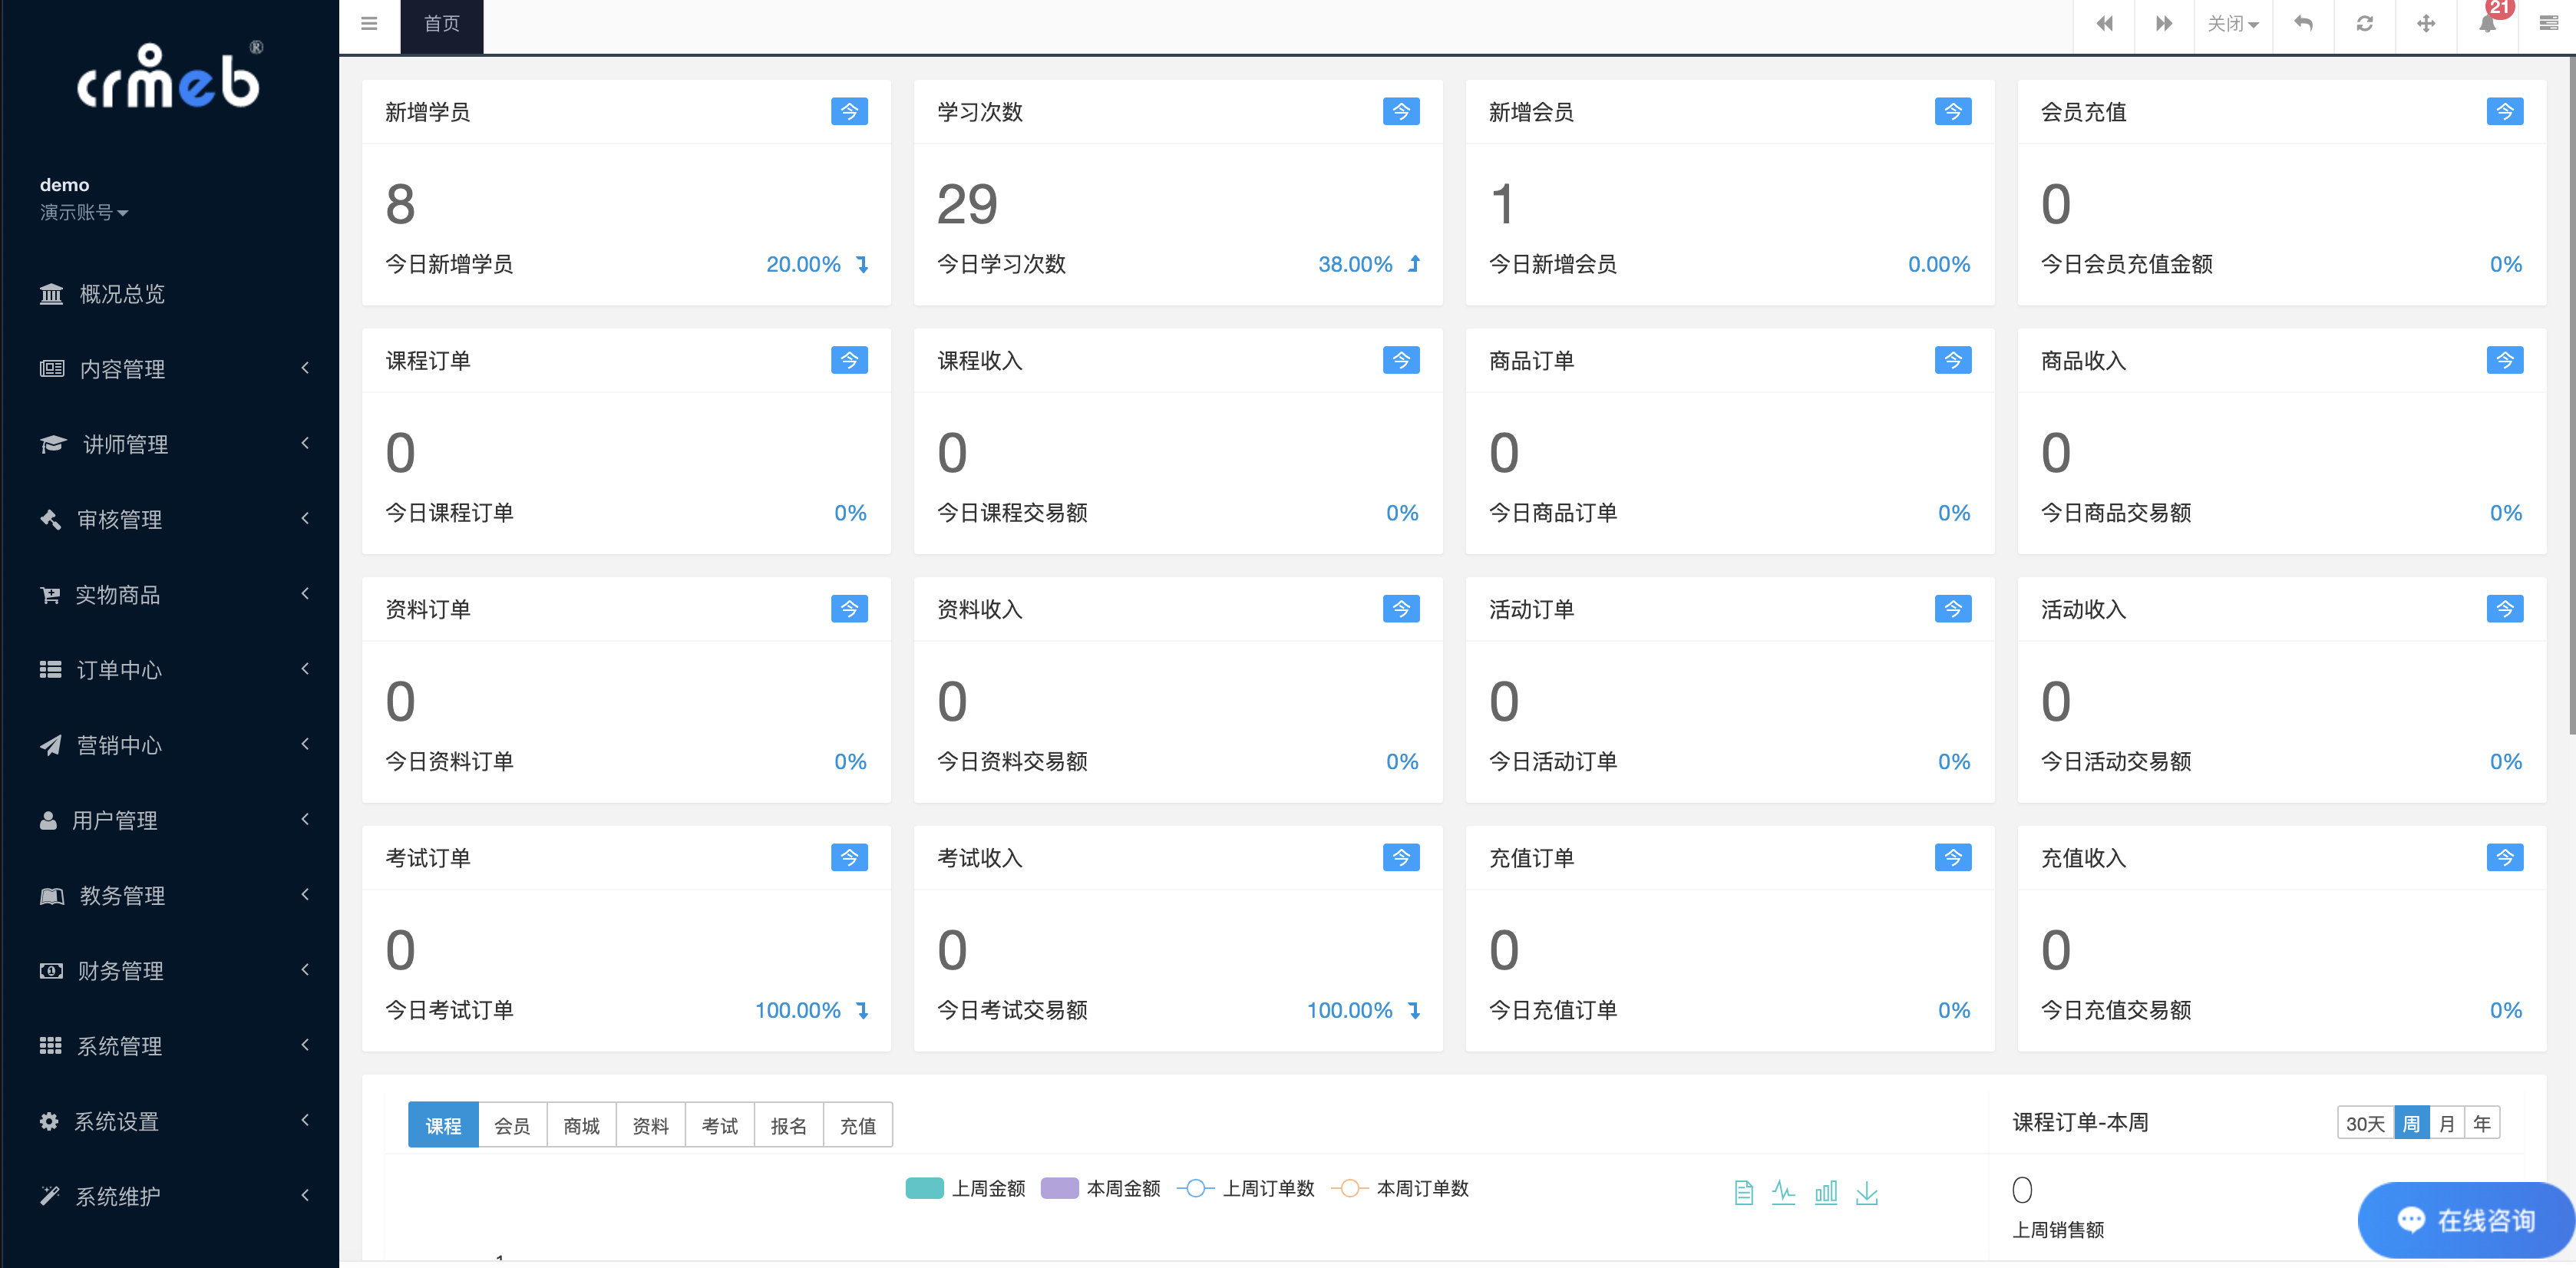Click the 100.00% value on 今日考试订单

pyautogui.click(x=797, y=1010)
